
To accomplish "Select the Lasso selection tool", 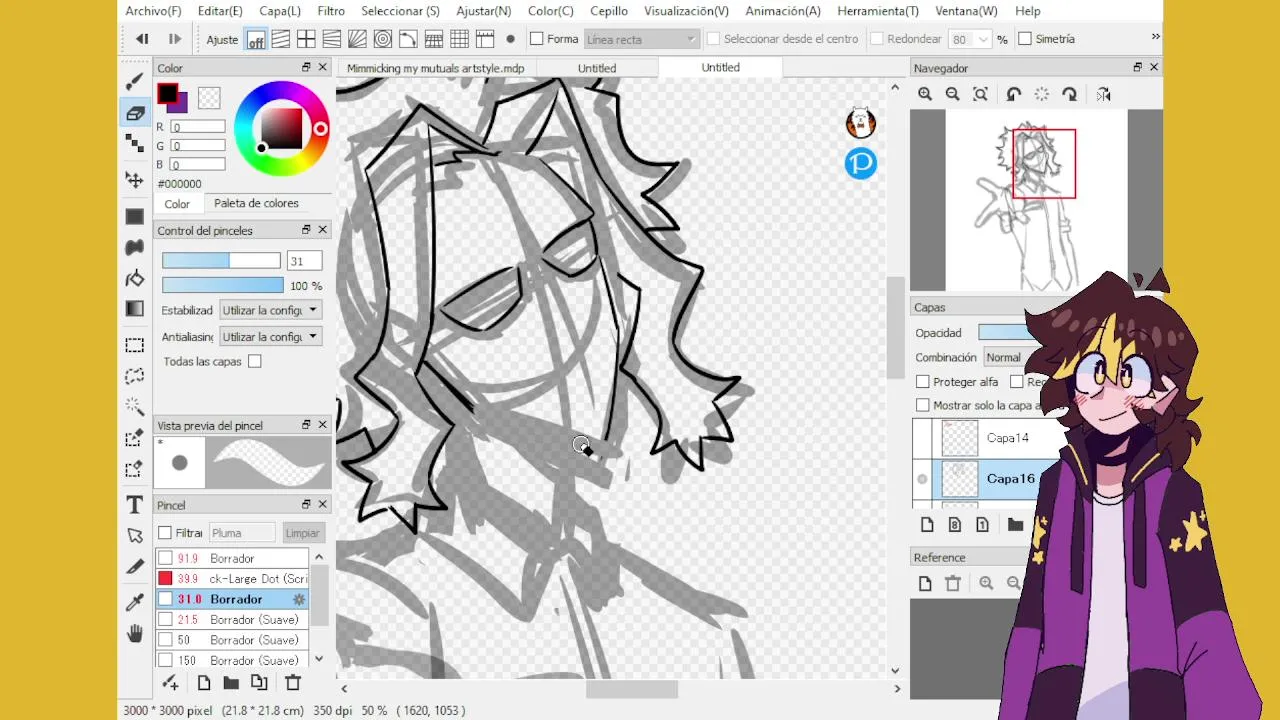I will 134,376.
